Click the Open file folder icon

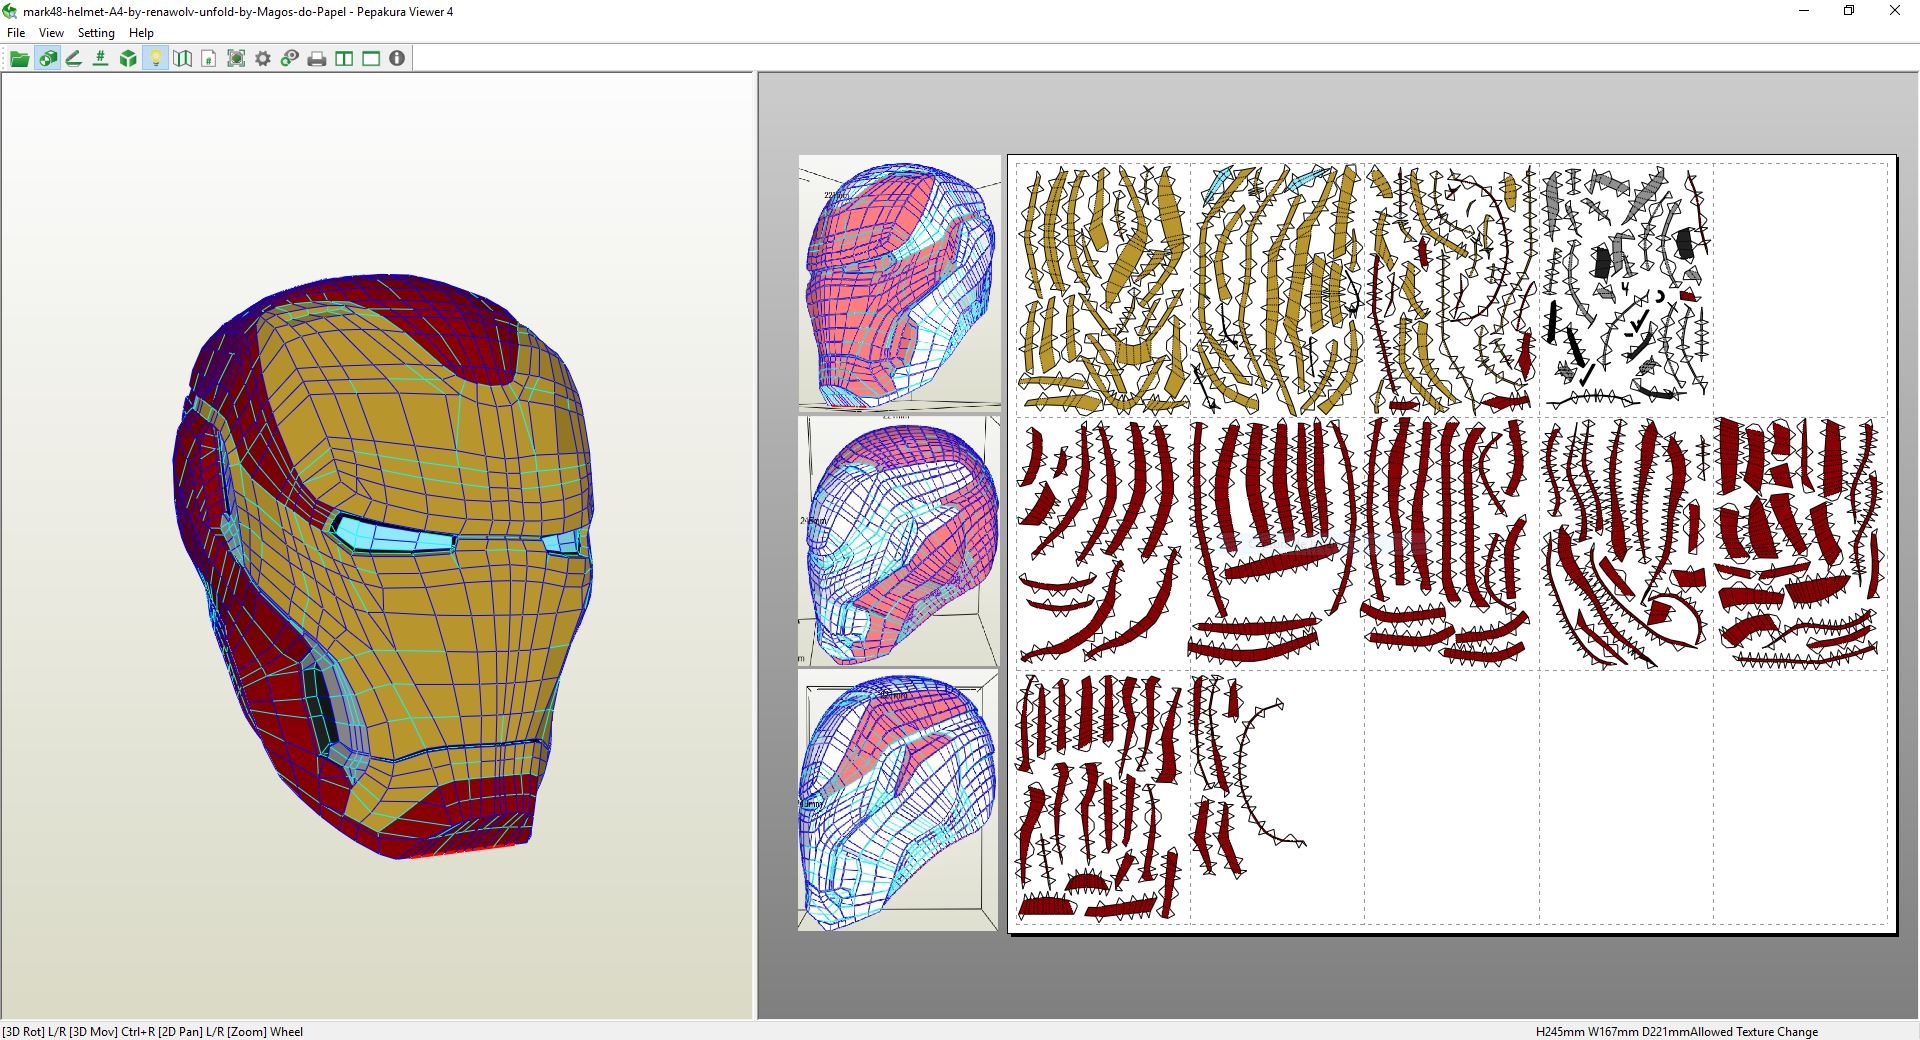19,59
